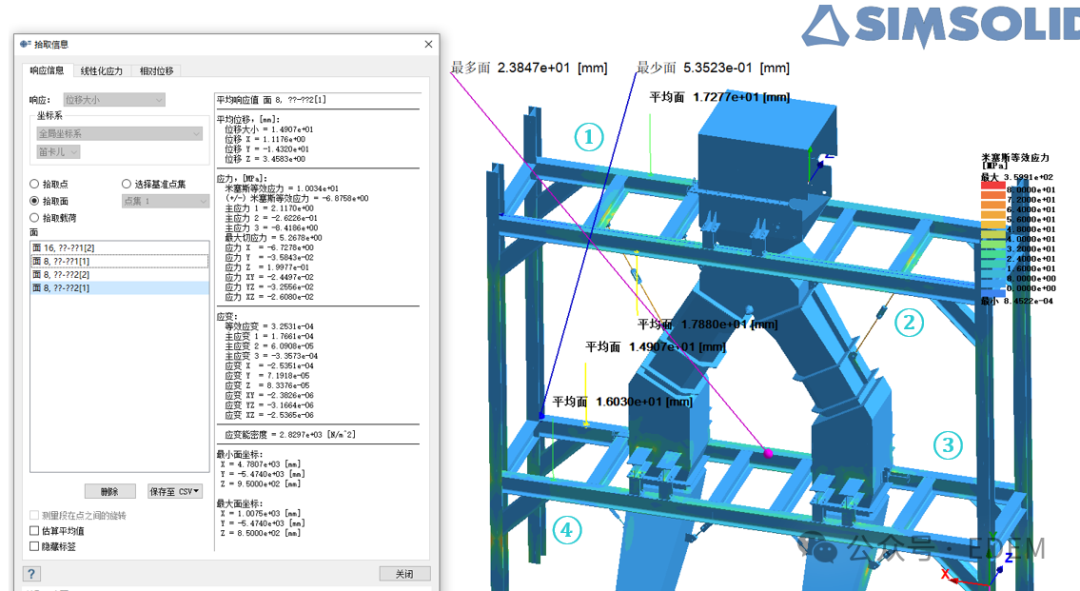Click the 关闭 button
The image size is (1080, 591).
coord(404,574)
